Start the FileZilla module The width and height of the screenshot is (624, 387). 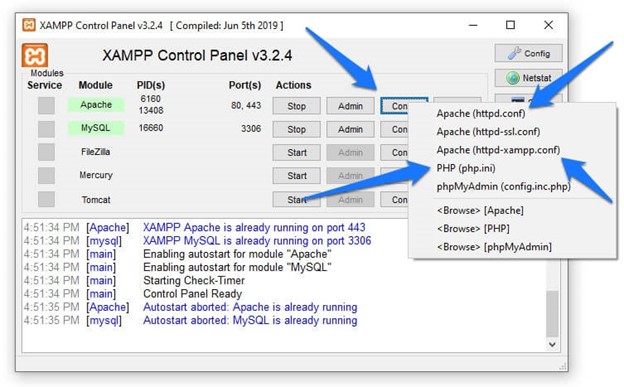coord(296,152)
